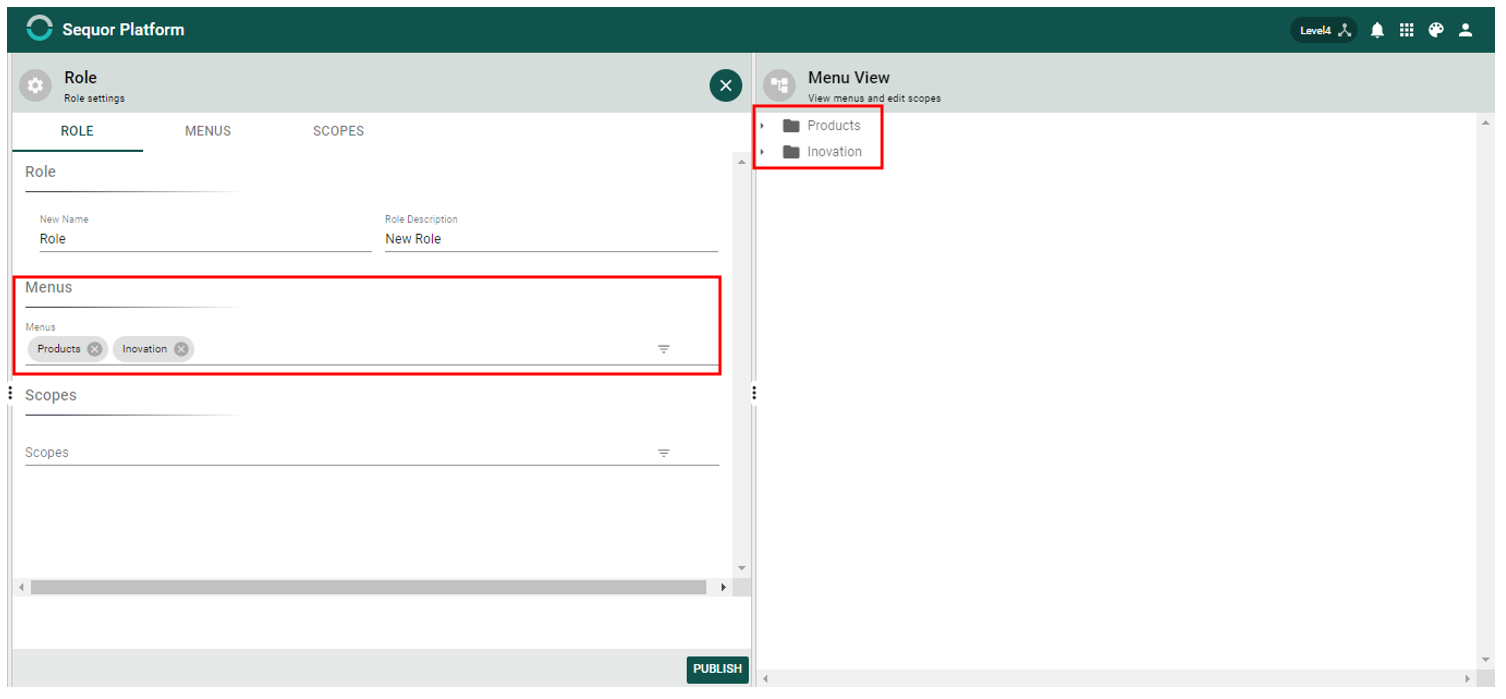Click Role panel scroll right arrow
This screenshot has width=1506, height=699.
pos(724,587)
